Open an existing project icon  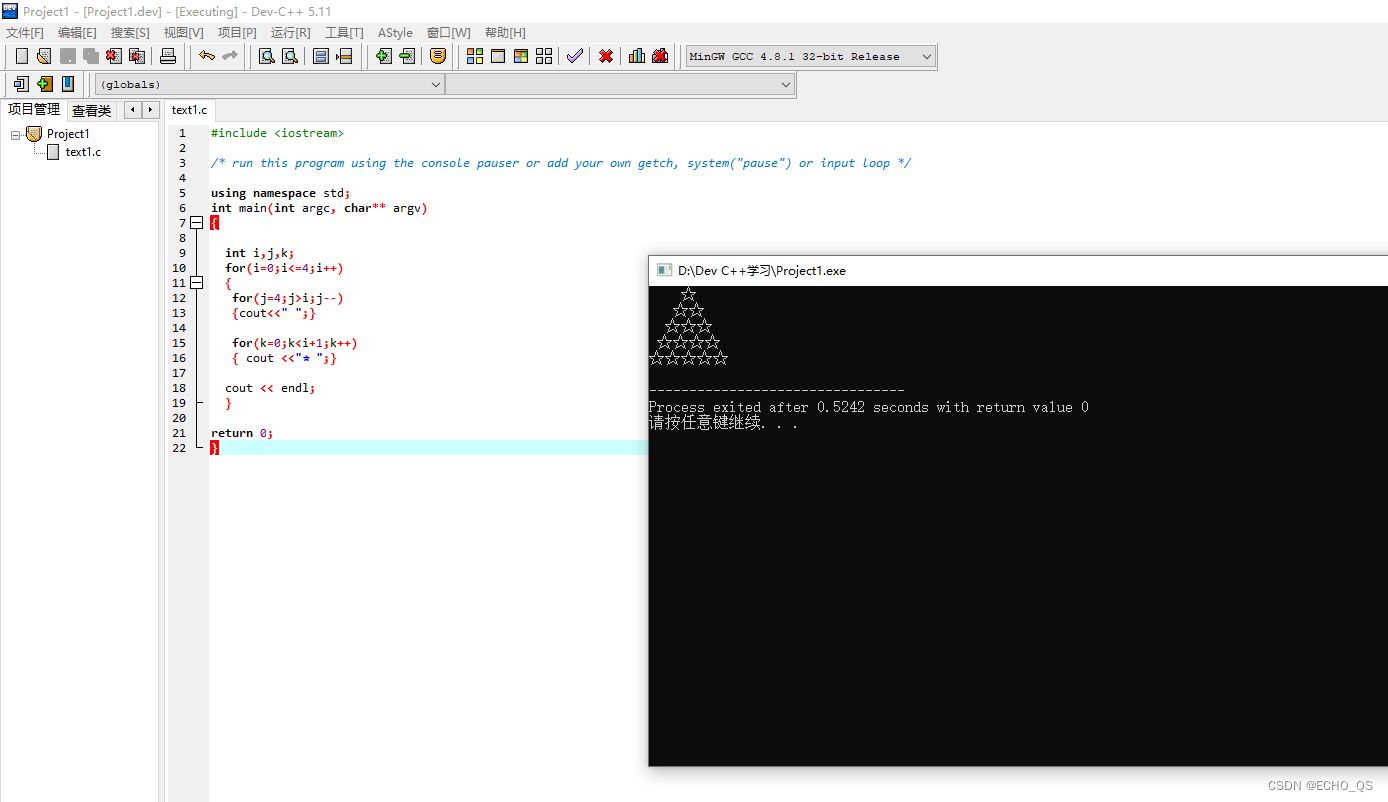(x=43, y=56)
